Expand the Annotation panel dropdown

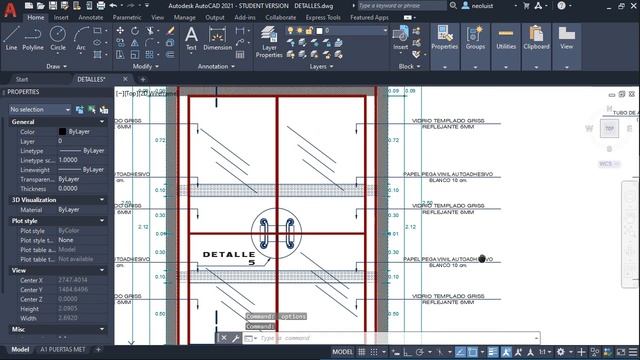point(216,66)
